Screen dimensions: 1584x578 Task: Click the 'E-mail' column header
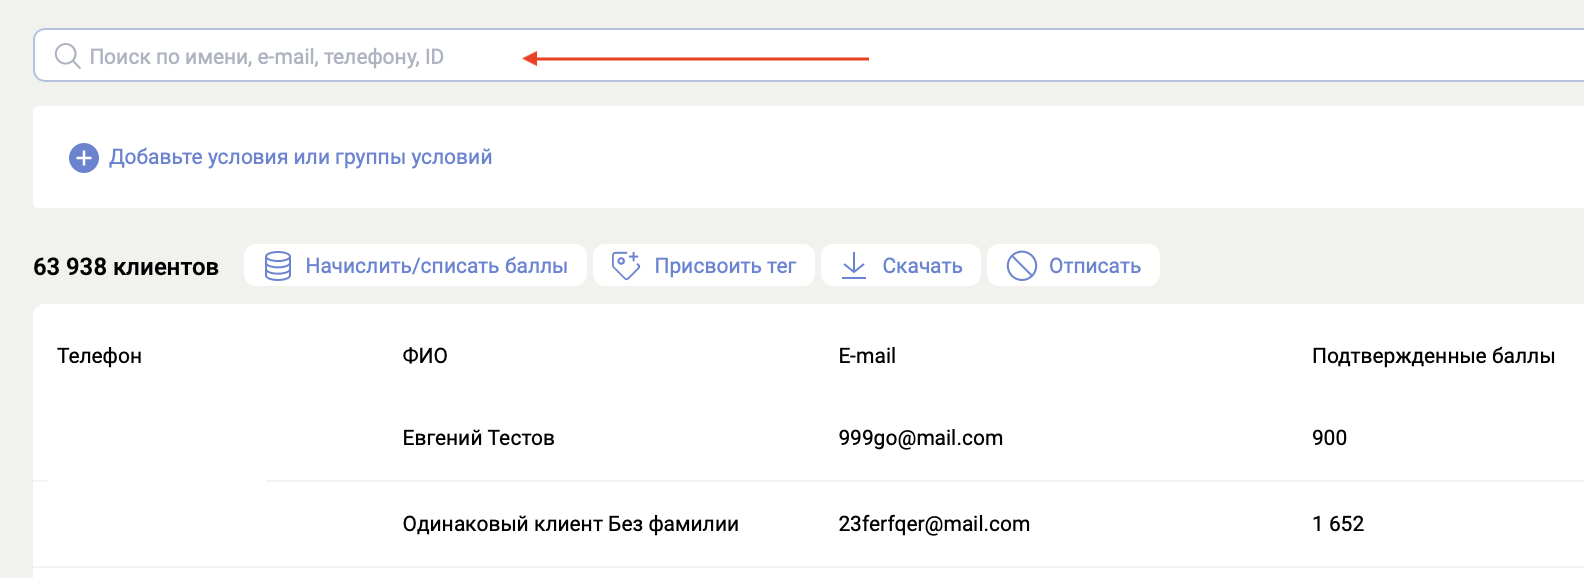[867, 356]
